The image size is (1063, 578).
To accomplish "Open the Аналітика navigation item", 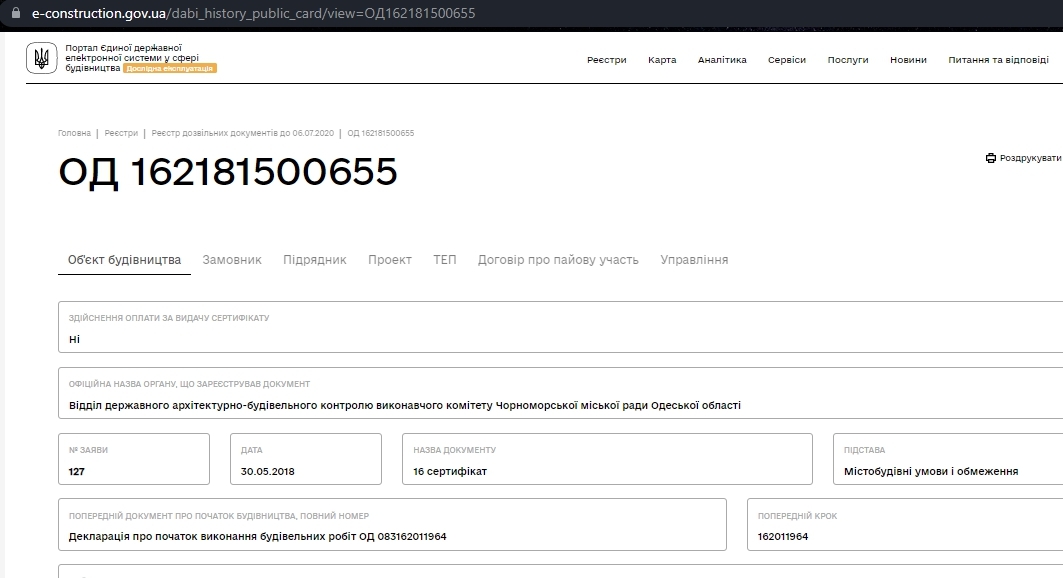I will pyautogui.click(x=722, y=60).
